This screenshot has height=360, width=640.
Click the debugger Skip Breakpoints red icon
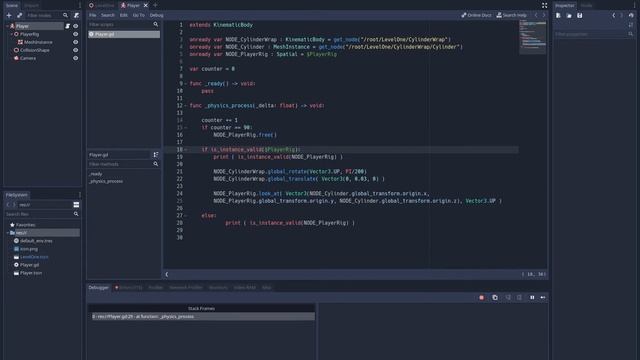tap(482, 298)
